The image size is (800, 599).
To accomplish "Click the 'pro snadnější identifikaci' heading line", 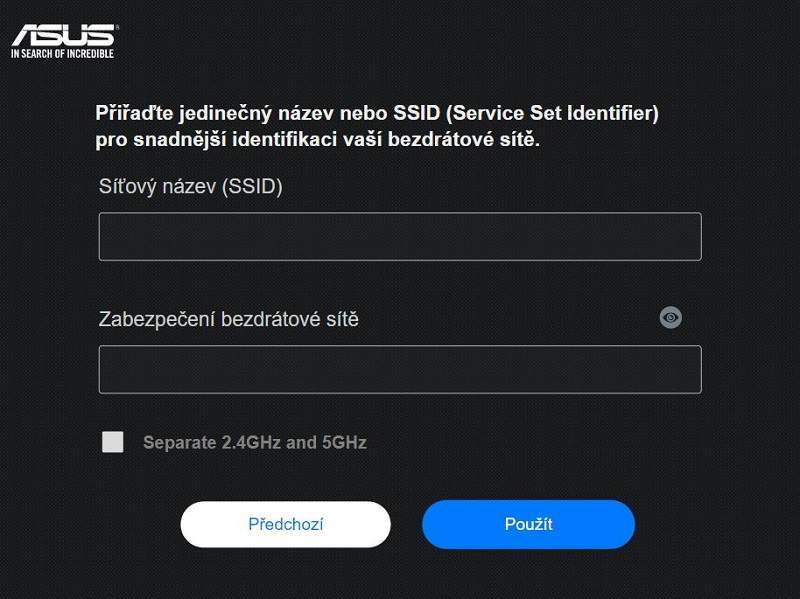I will tap(318, 140).
